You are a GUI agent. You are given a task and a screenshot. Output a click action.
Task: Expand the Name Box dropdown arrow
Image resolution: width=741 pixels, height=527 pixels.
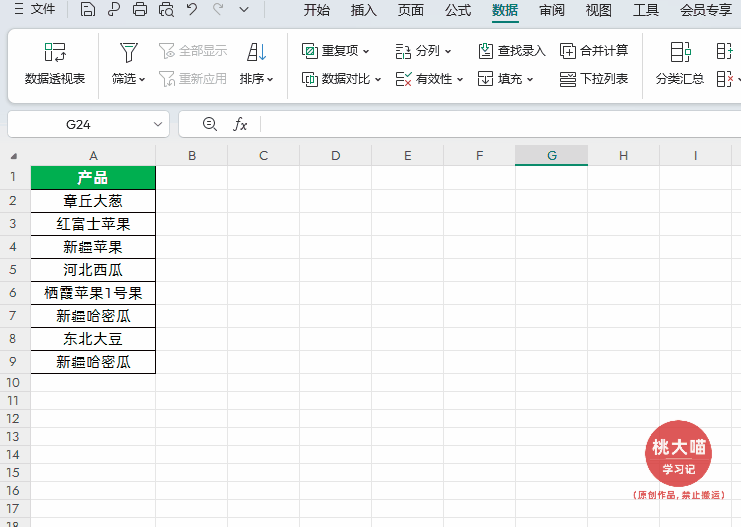(x=158, y=124)
